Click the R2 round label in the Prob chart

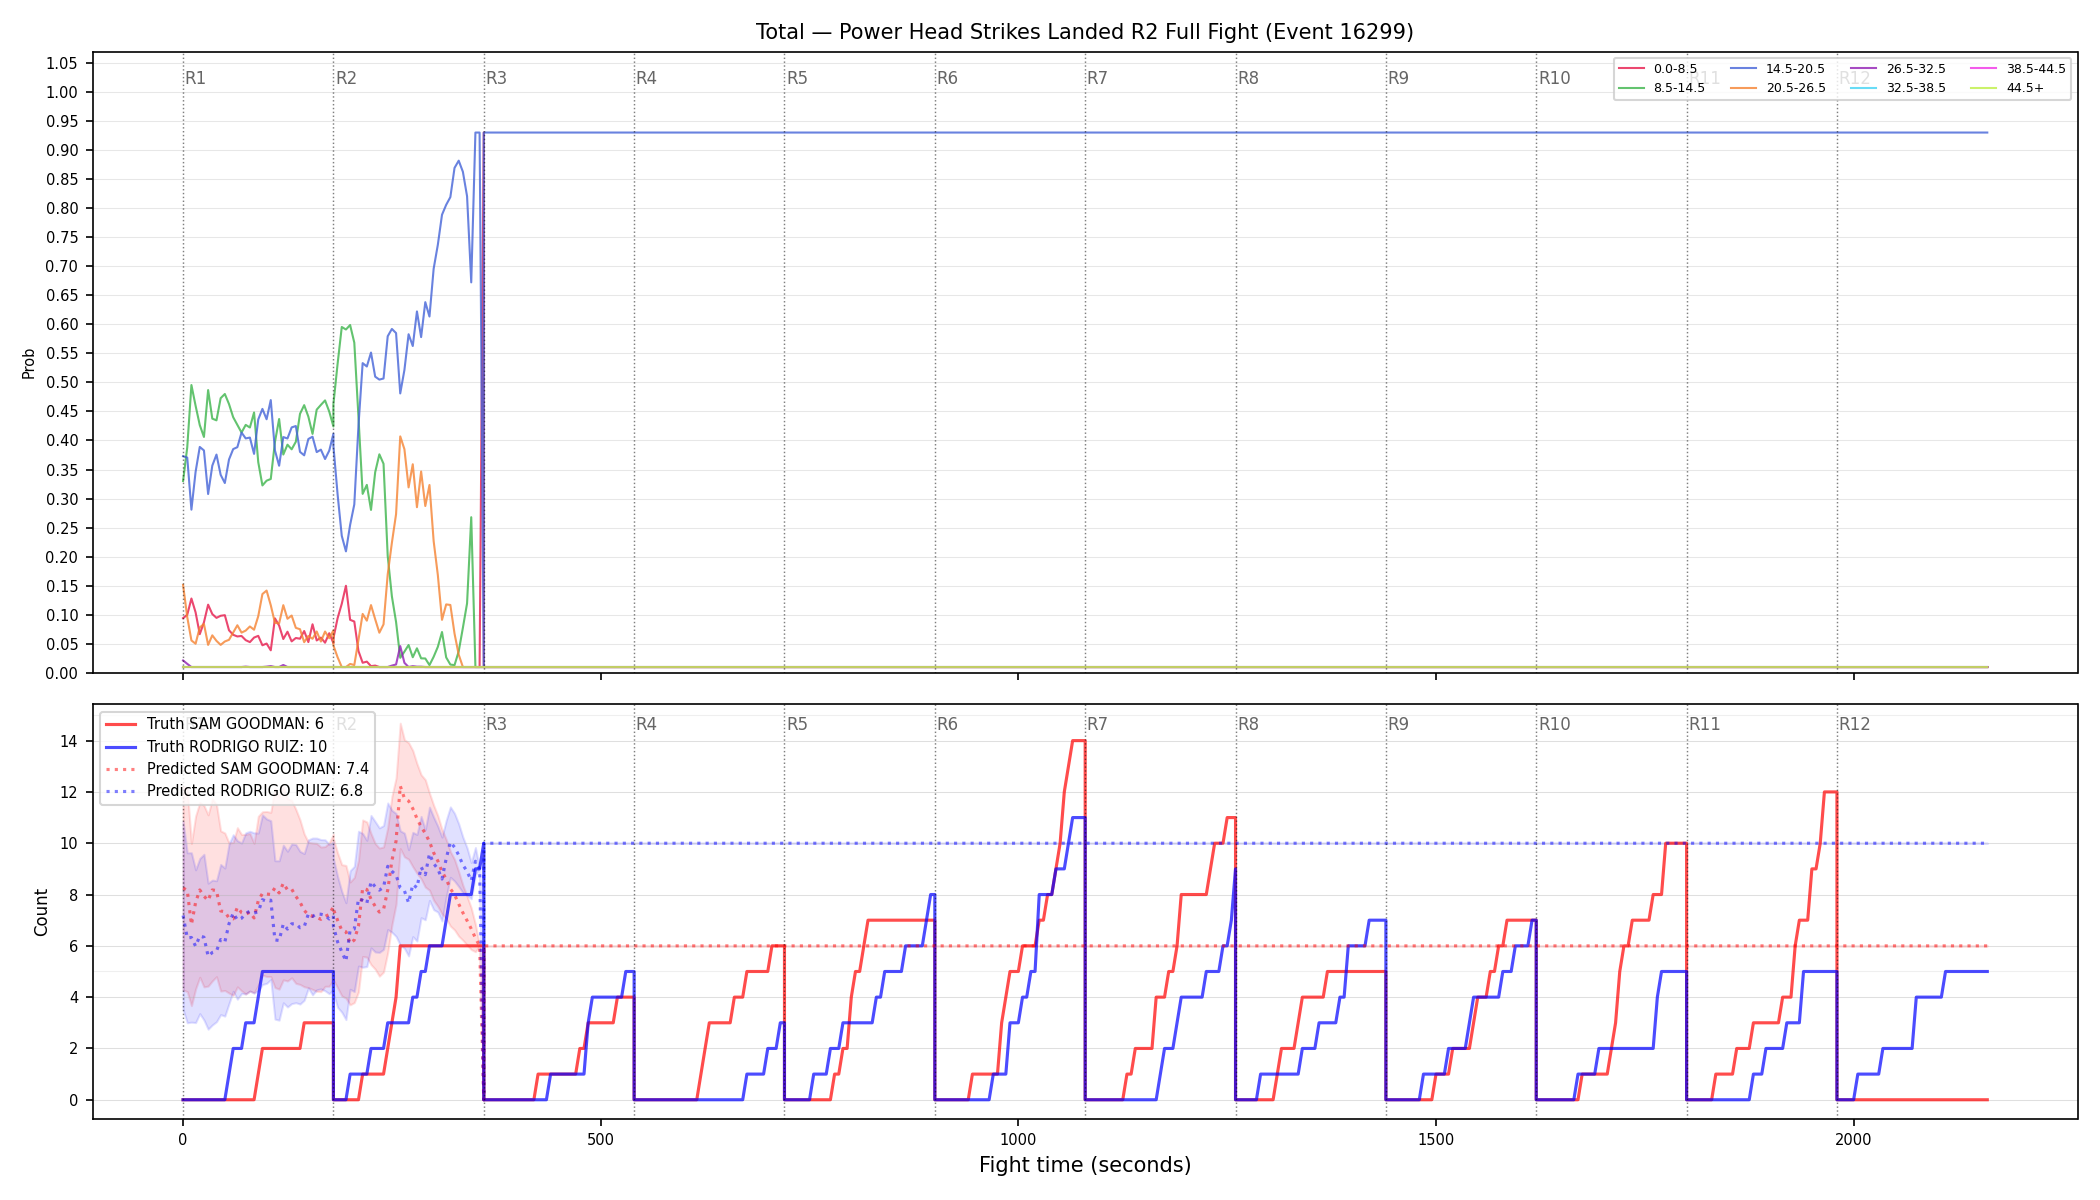346,78
